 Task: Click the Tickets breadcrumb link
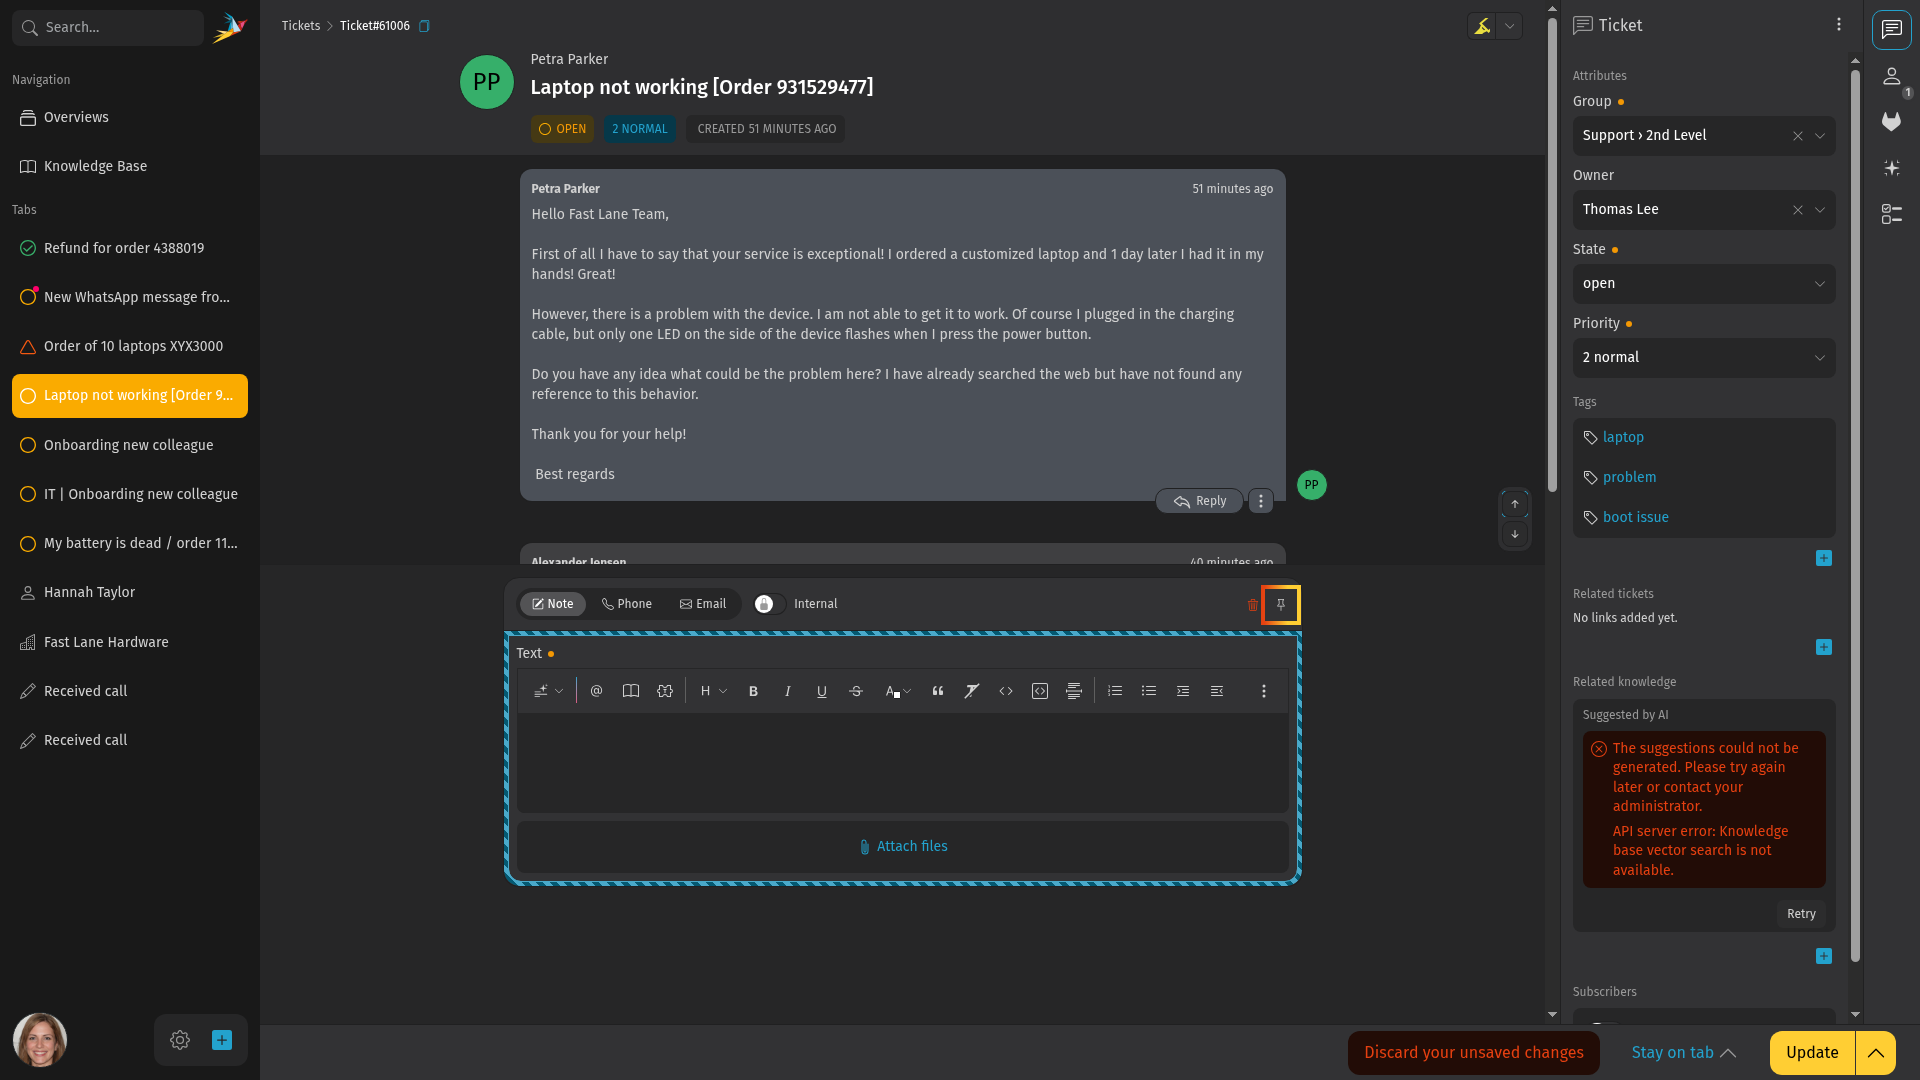(x=301, y=26)
